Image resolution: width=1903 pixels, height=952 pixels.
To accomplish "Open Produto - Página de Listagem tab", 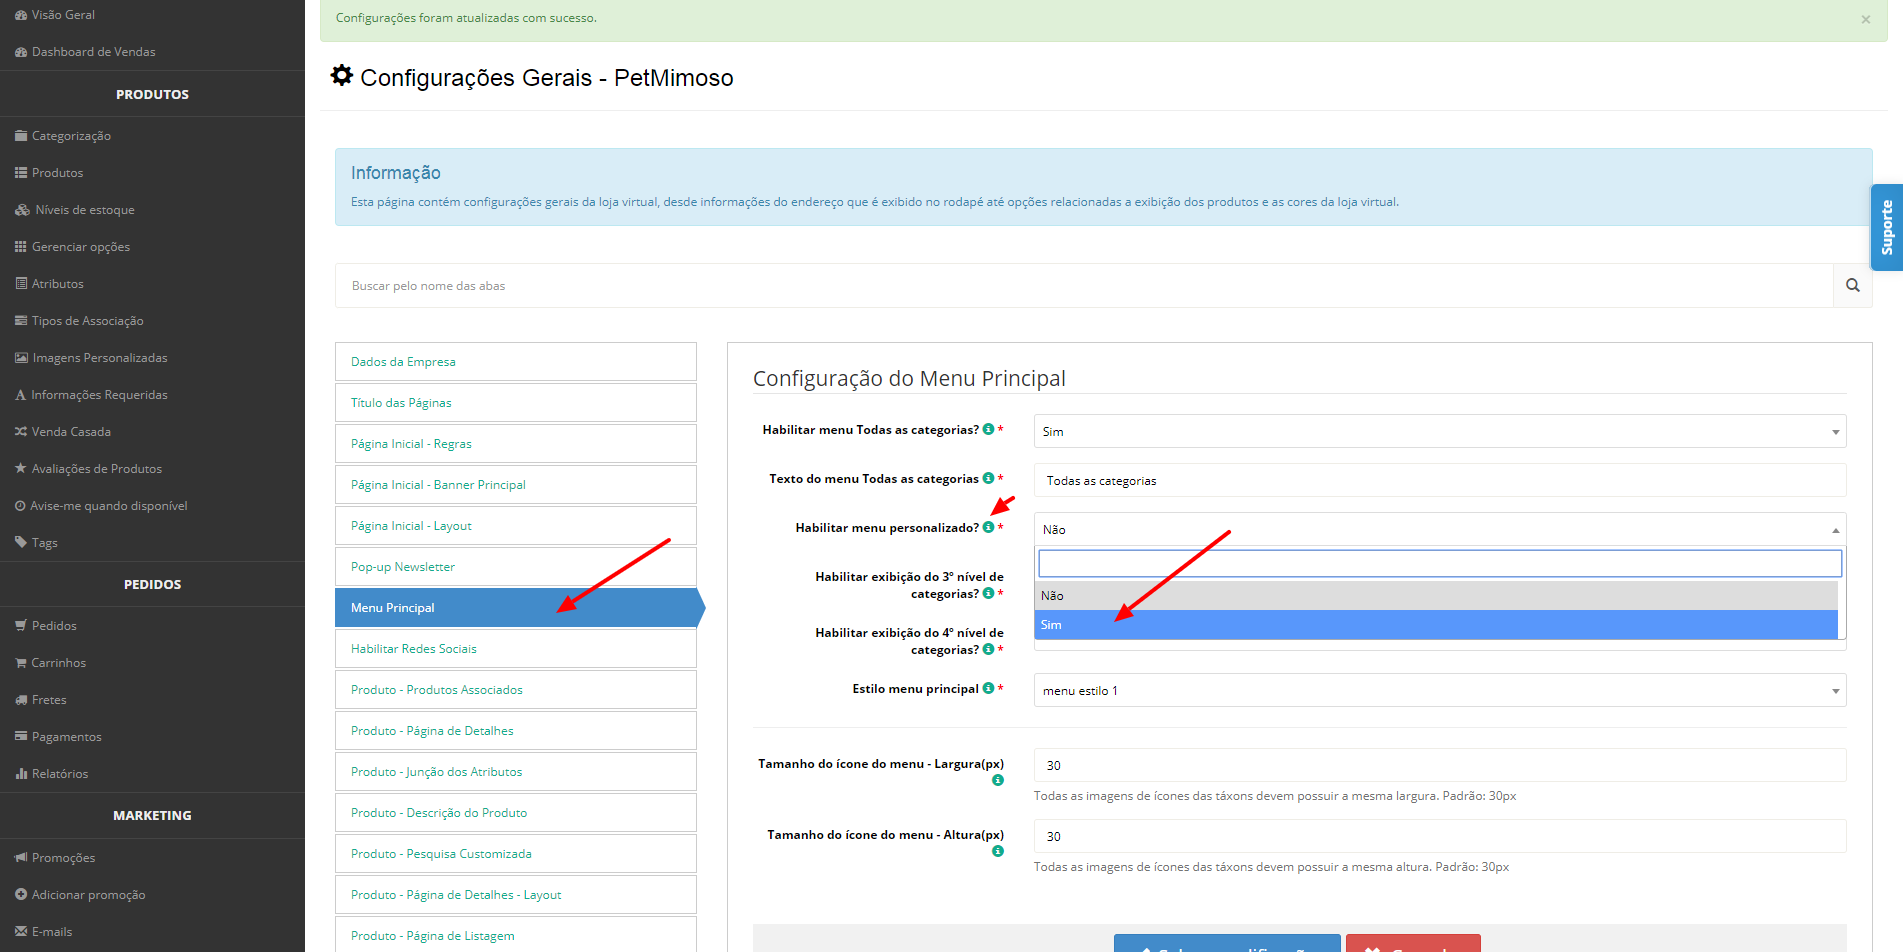I will click(516, 935).
